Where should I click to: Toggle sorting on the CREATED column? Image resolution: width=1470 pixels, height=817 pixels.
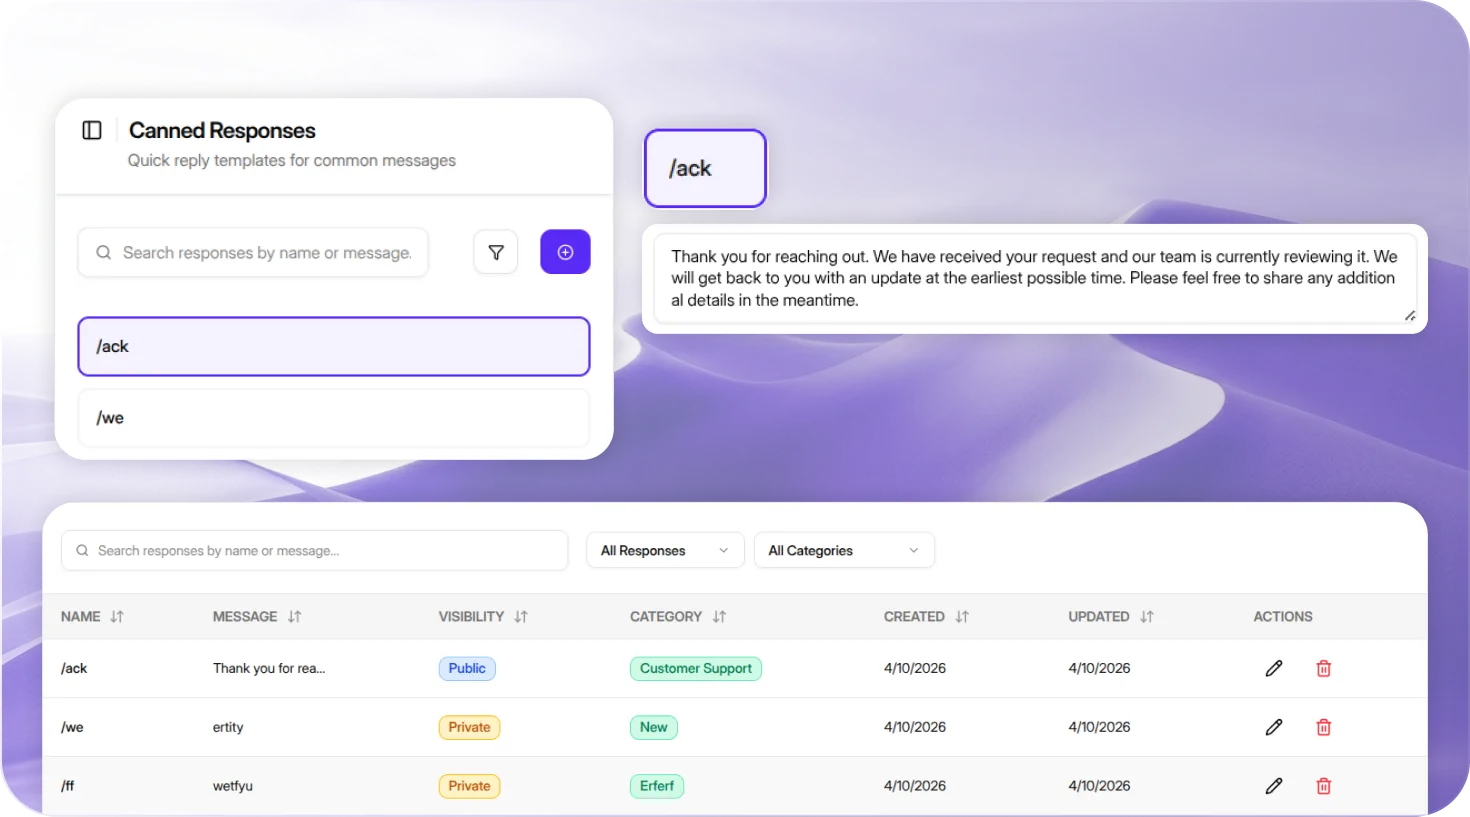pyautogui.click(x=961, y=616)
